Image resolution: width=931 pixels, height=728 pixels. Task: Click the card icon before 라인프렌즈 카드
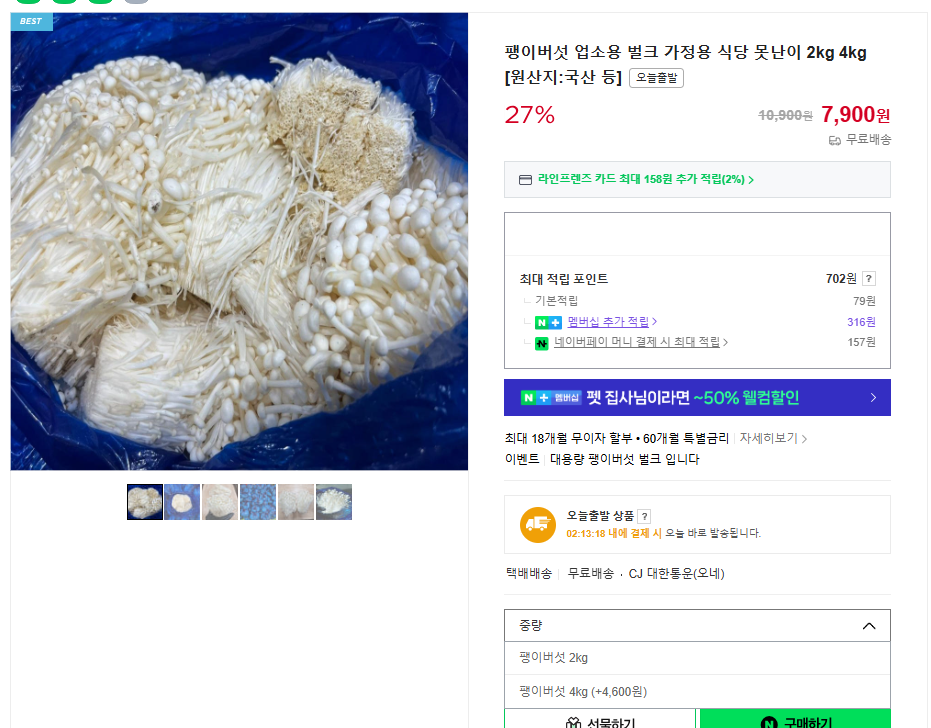click(525, 180)
